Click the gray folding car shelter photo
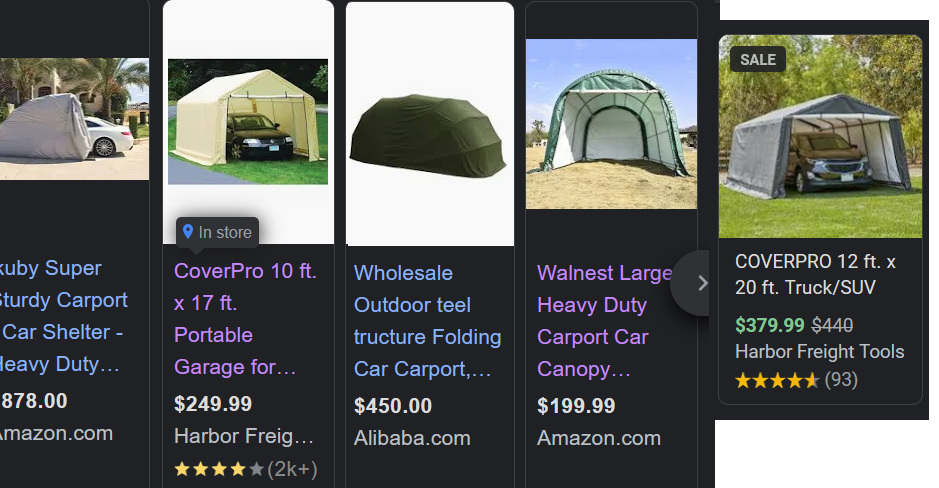This screenshot has height=488, width=939. (74, 119)
